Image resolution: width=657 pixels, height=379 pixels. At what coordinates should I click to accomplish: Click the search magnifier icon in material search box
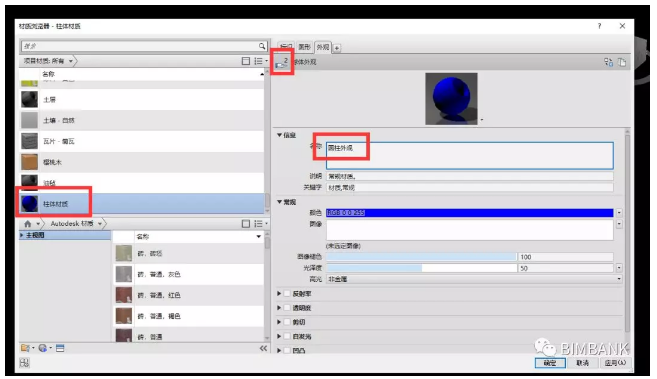[262, 46]
